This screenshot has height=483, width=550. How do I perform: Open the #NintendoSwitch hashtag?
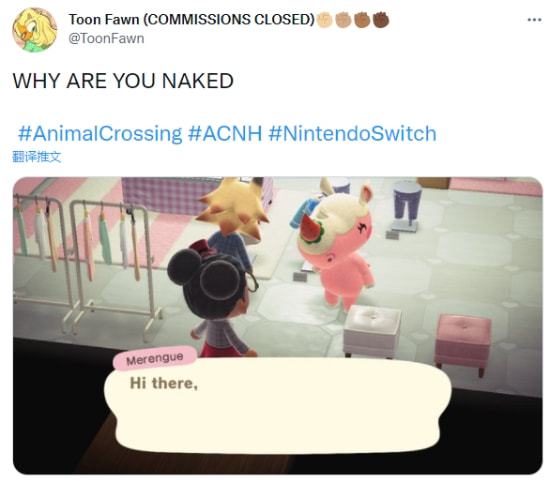tap(352, 133)
